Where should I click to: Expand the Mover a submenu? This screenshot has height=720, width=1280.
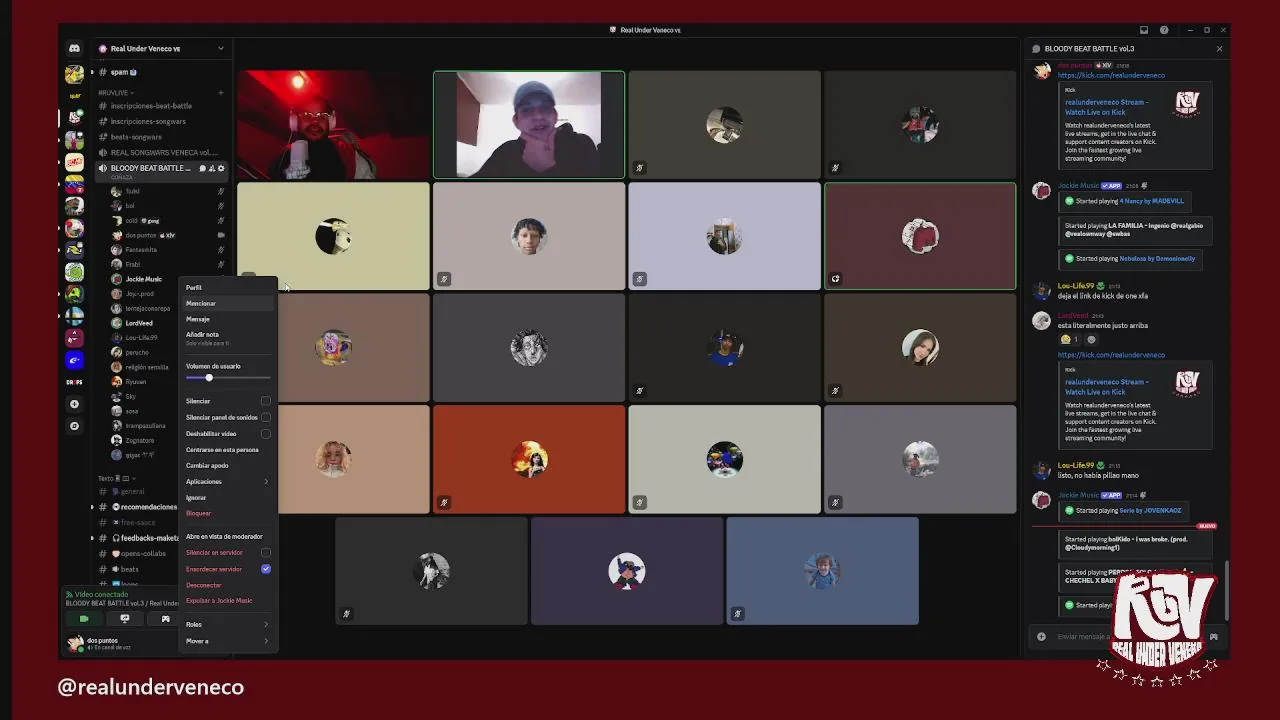tap(227, 641)
